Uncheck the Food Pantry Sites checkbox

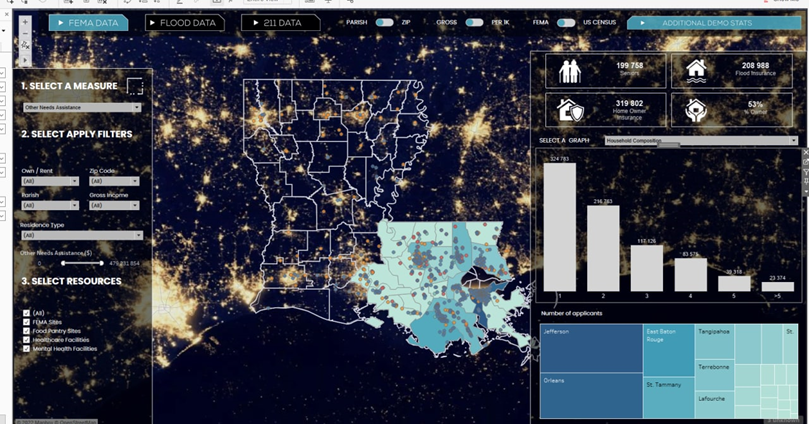coord(25,329)
